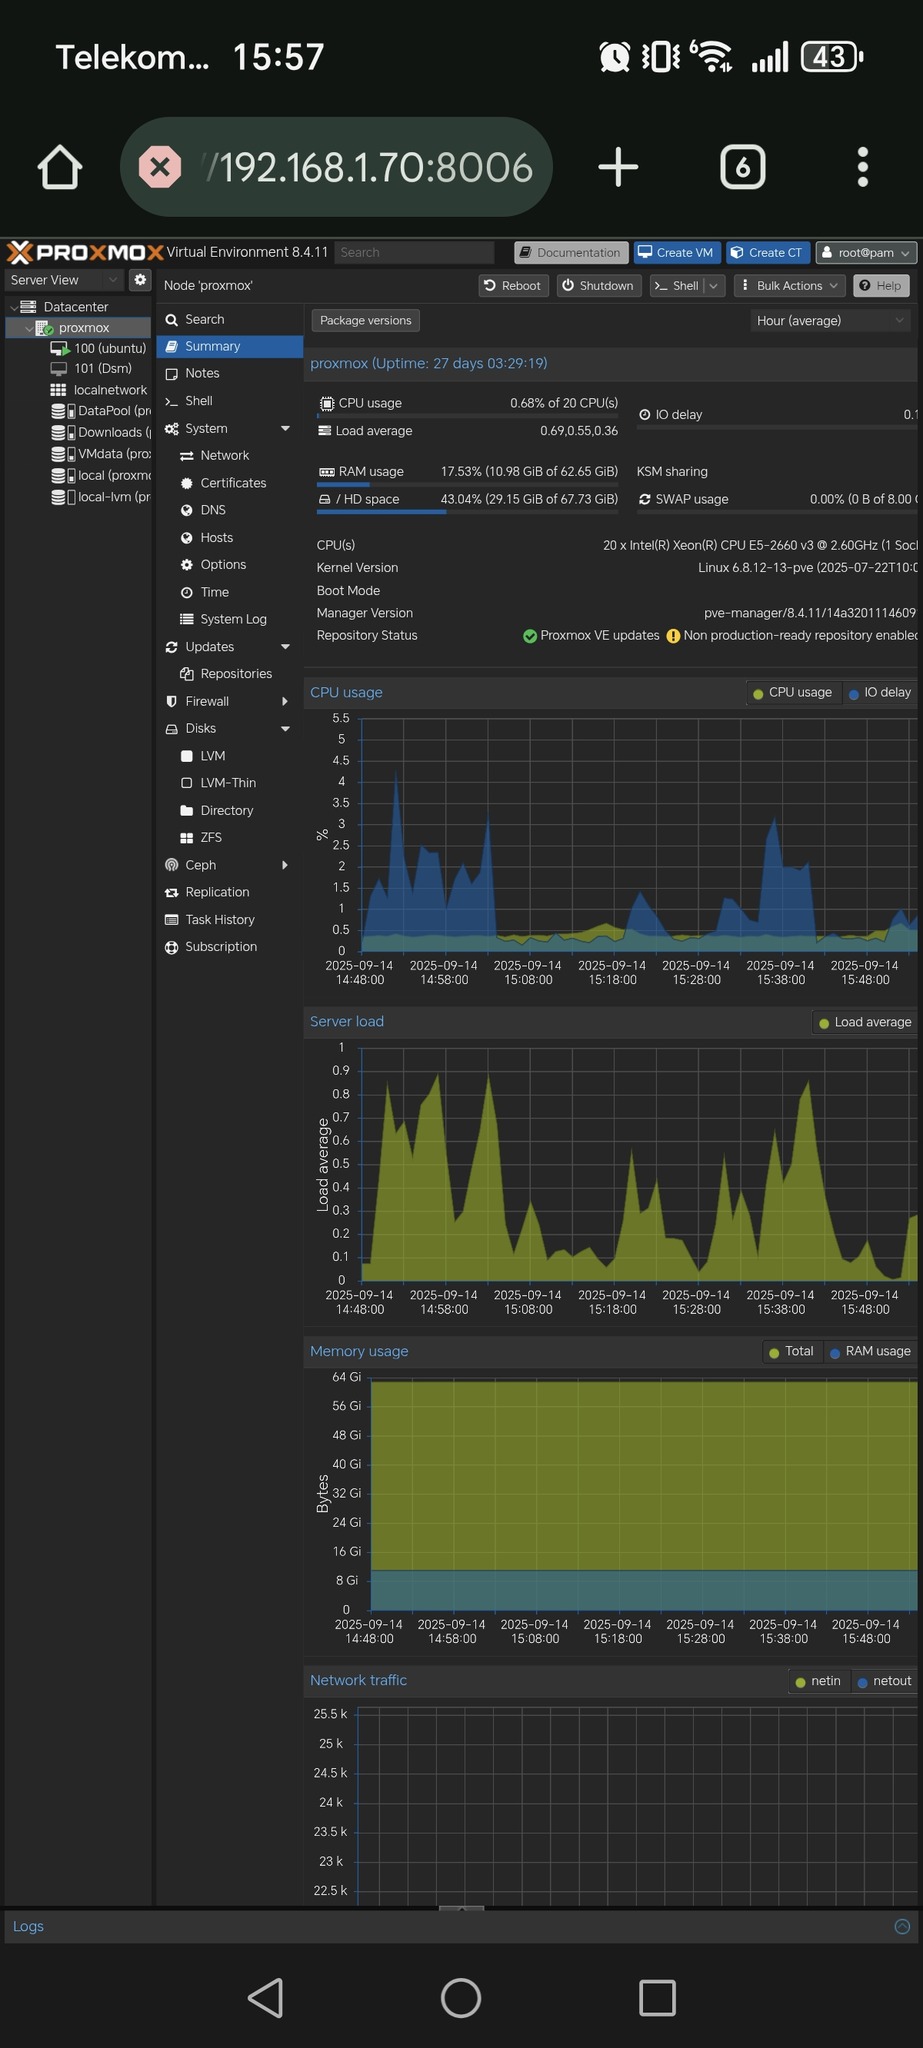Open the Shell split-button dropdown arrow
This screenshot has width=923, height=2048.
tap(713, 286)
